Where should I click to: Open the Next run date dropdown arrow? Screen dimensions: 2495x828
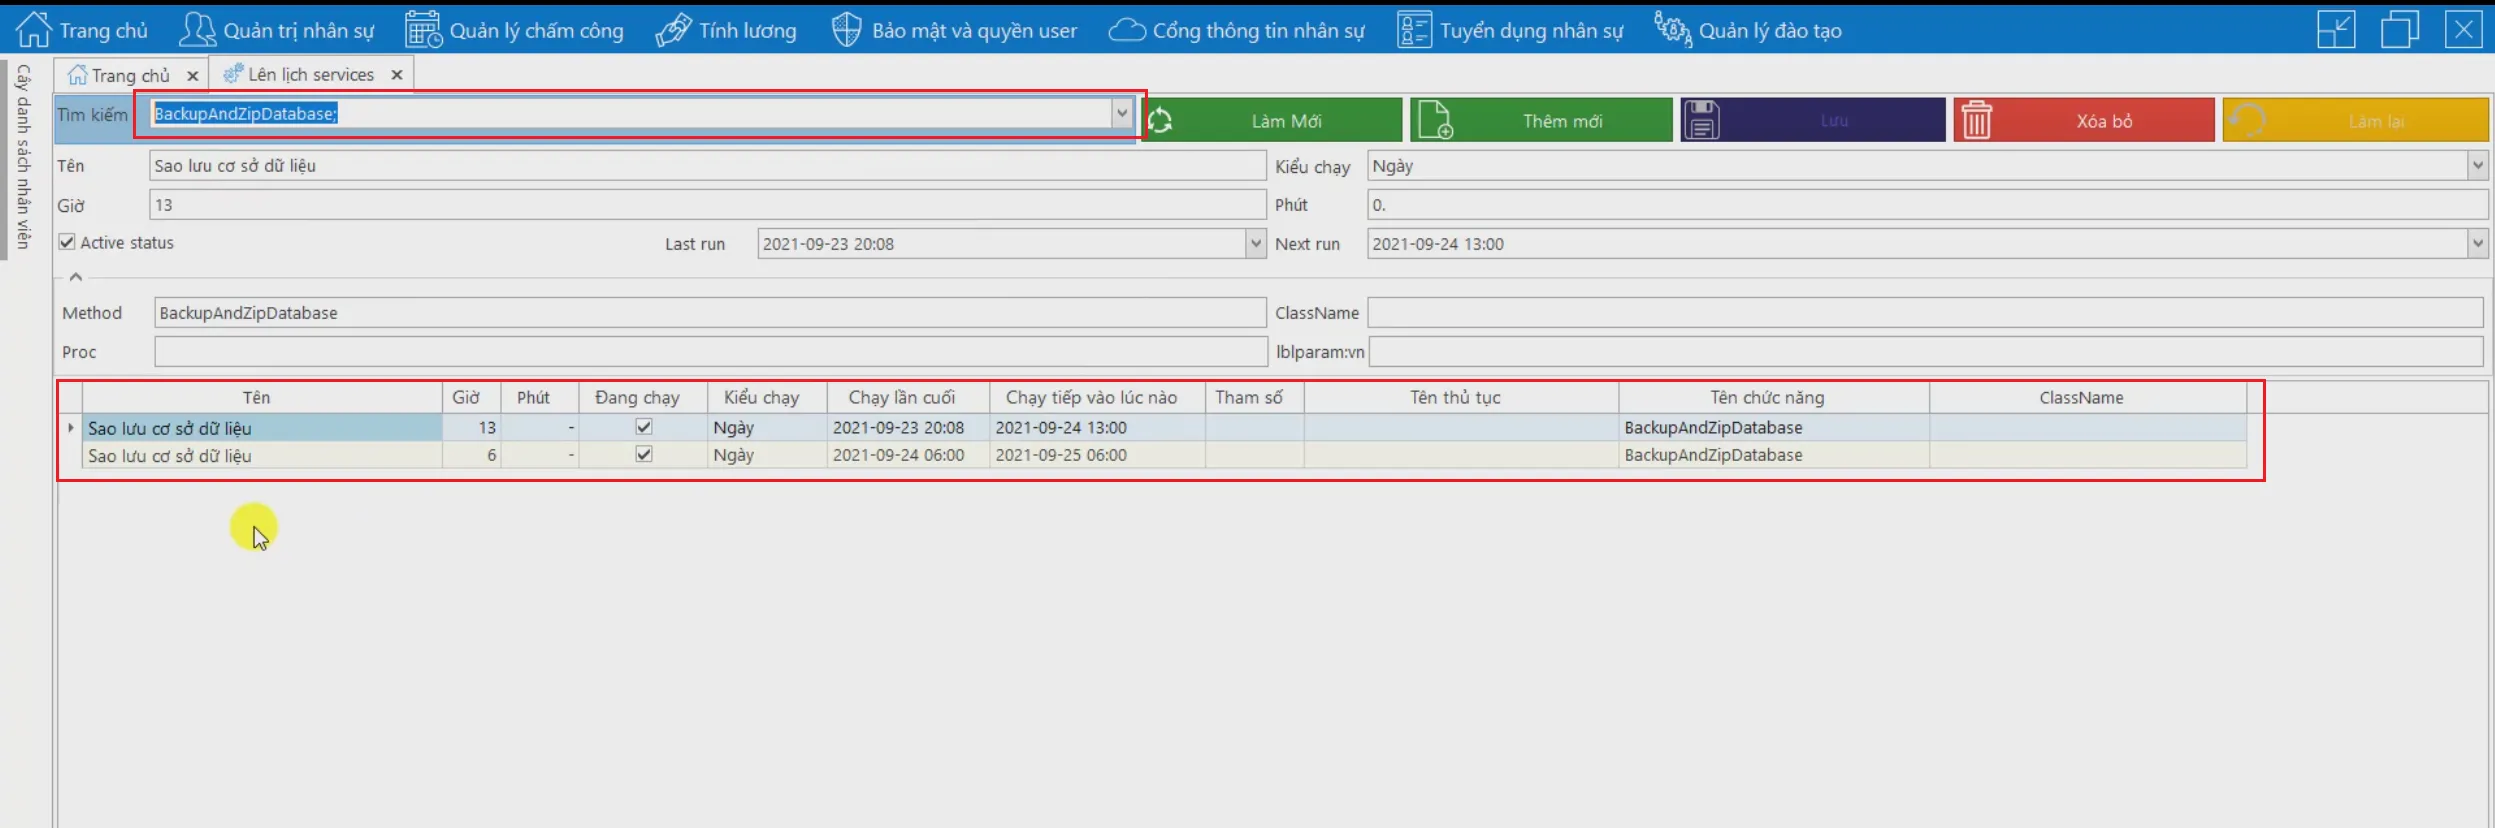(x=2477, y=243)
